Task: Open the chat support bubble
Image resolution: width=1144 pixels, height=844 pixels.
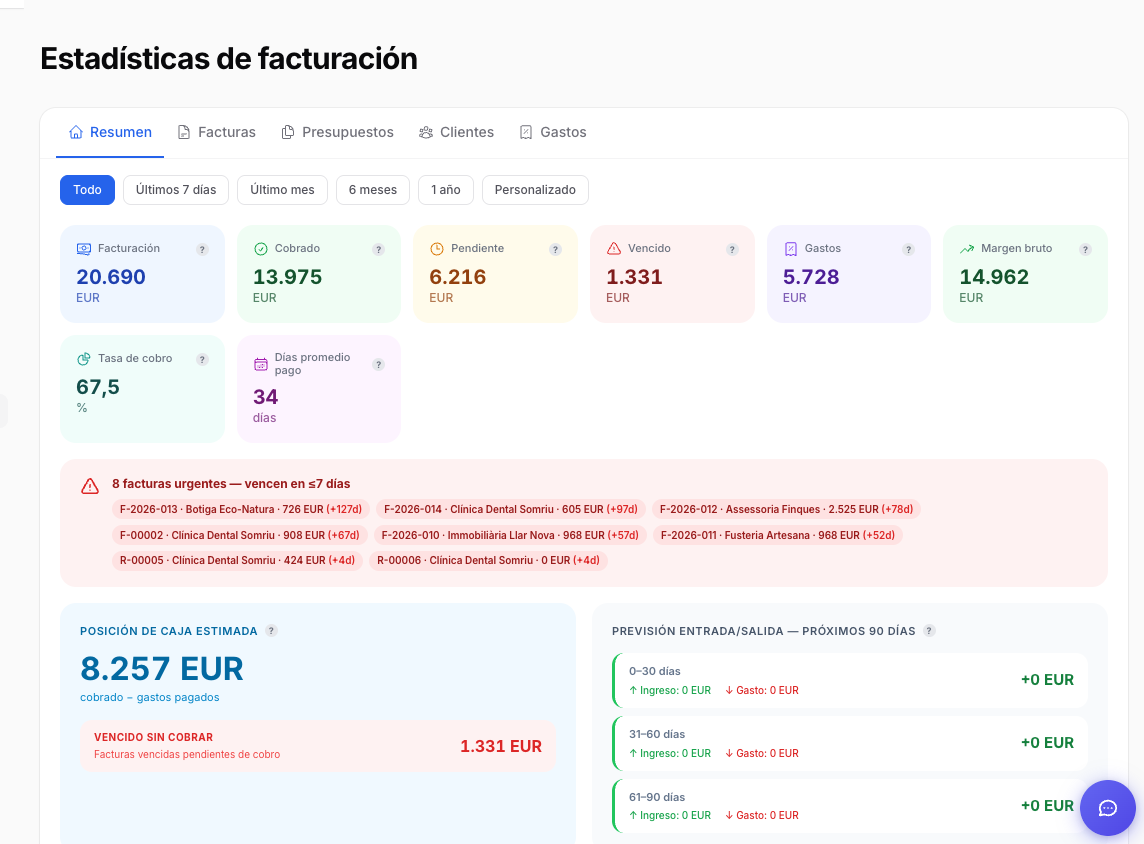Action: click(1108, 808)
